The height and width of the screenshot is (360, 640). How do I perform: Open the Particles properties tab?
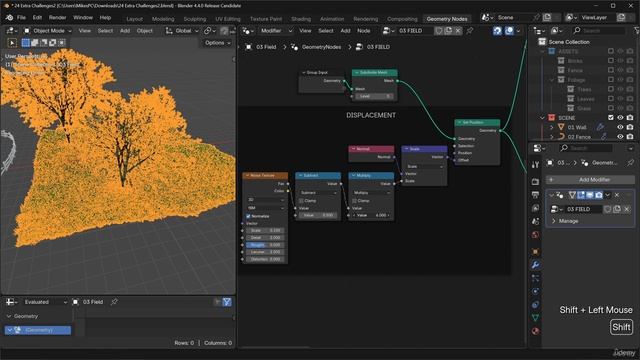[536, 278]
